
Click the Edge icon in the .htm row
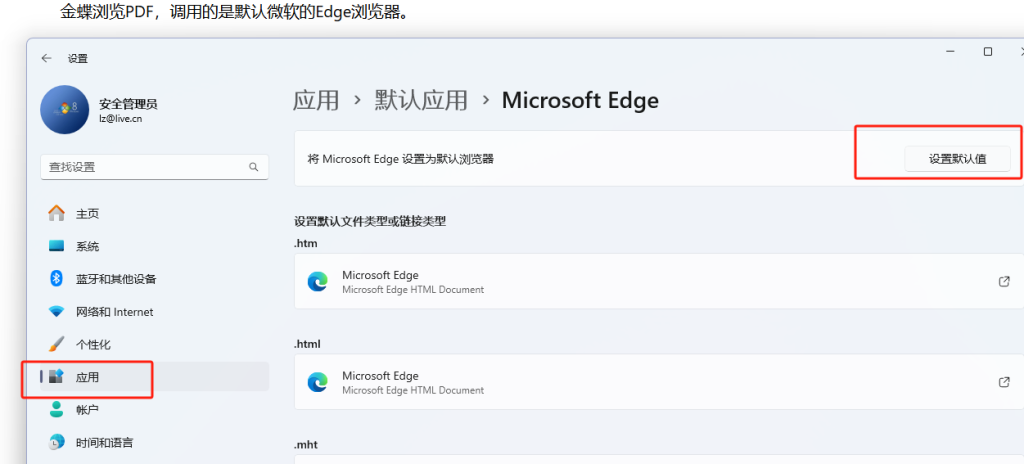click(318, 282)
